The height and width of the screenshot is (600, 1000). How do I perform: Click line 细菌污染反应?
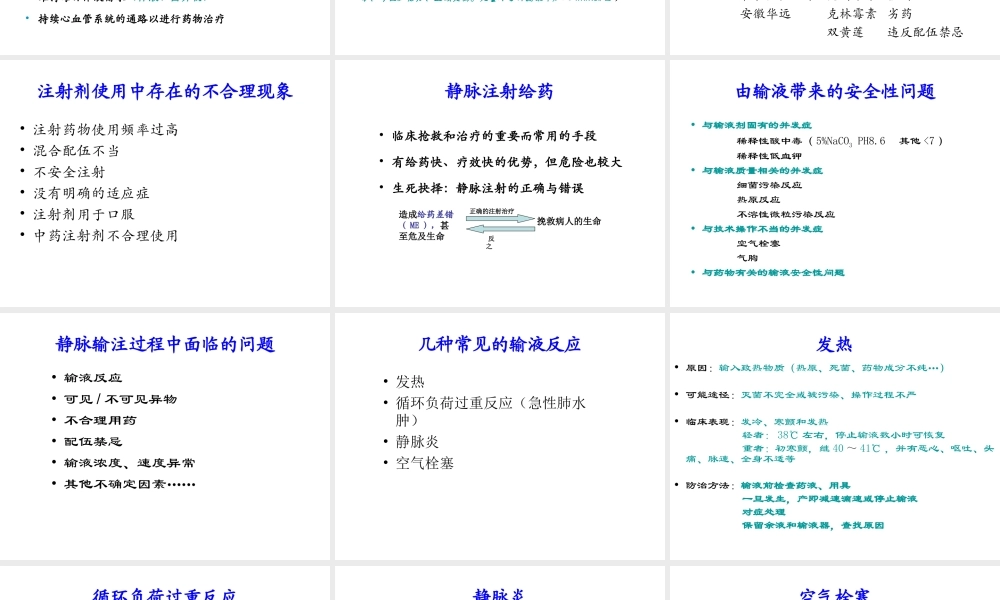pos(769,186)
